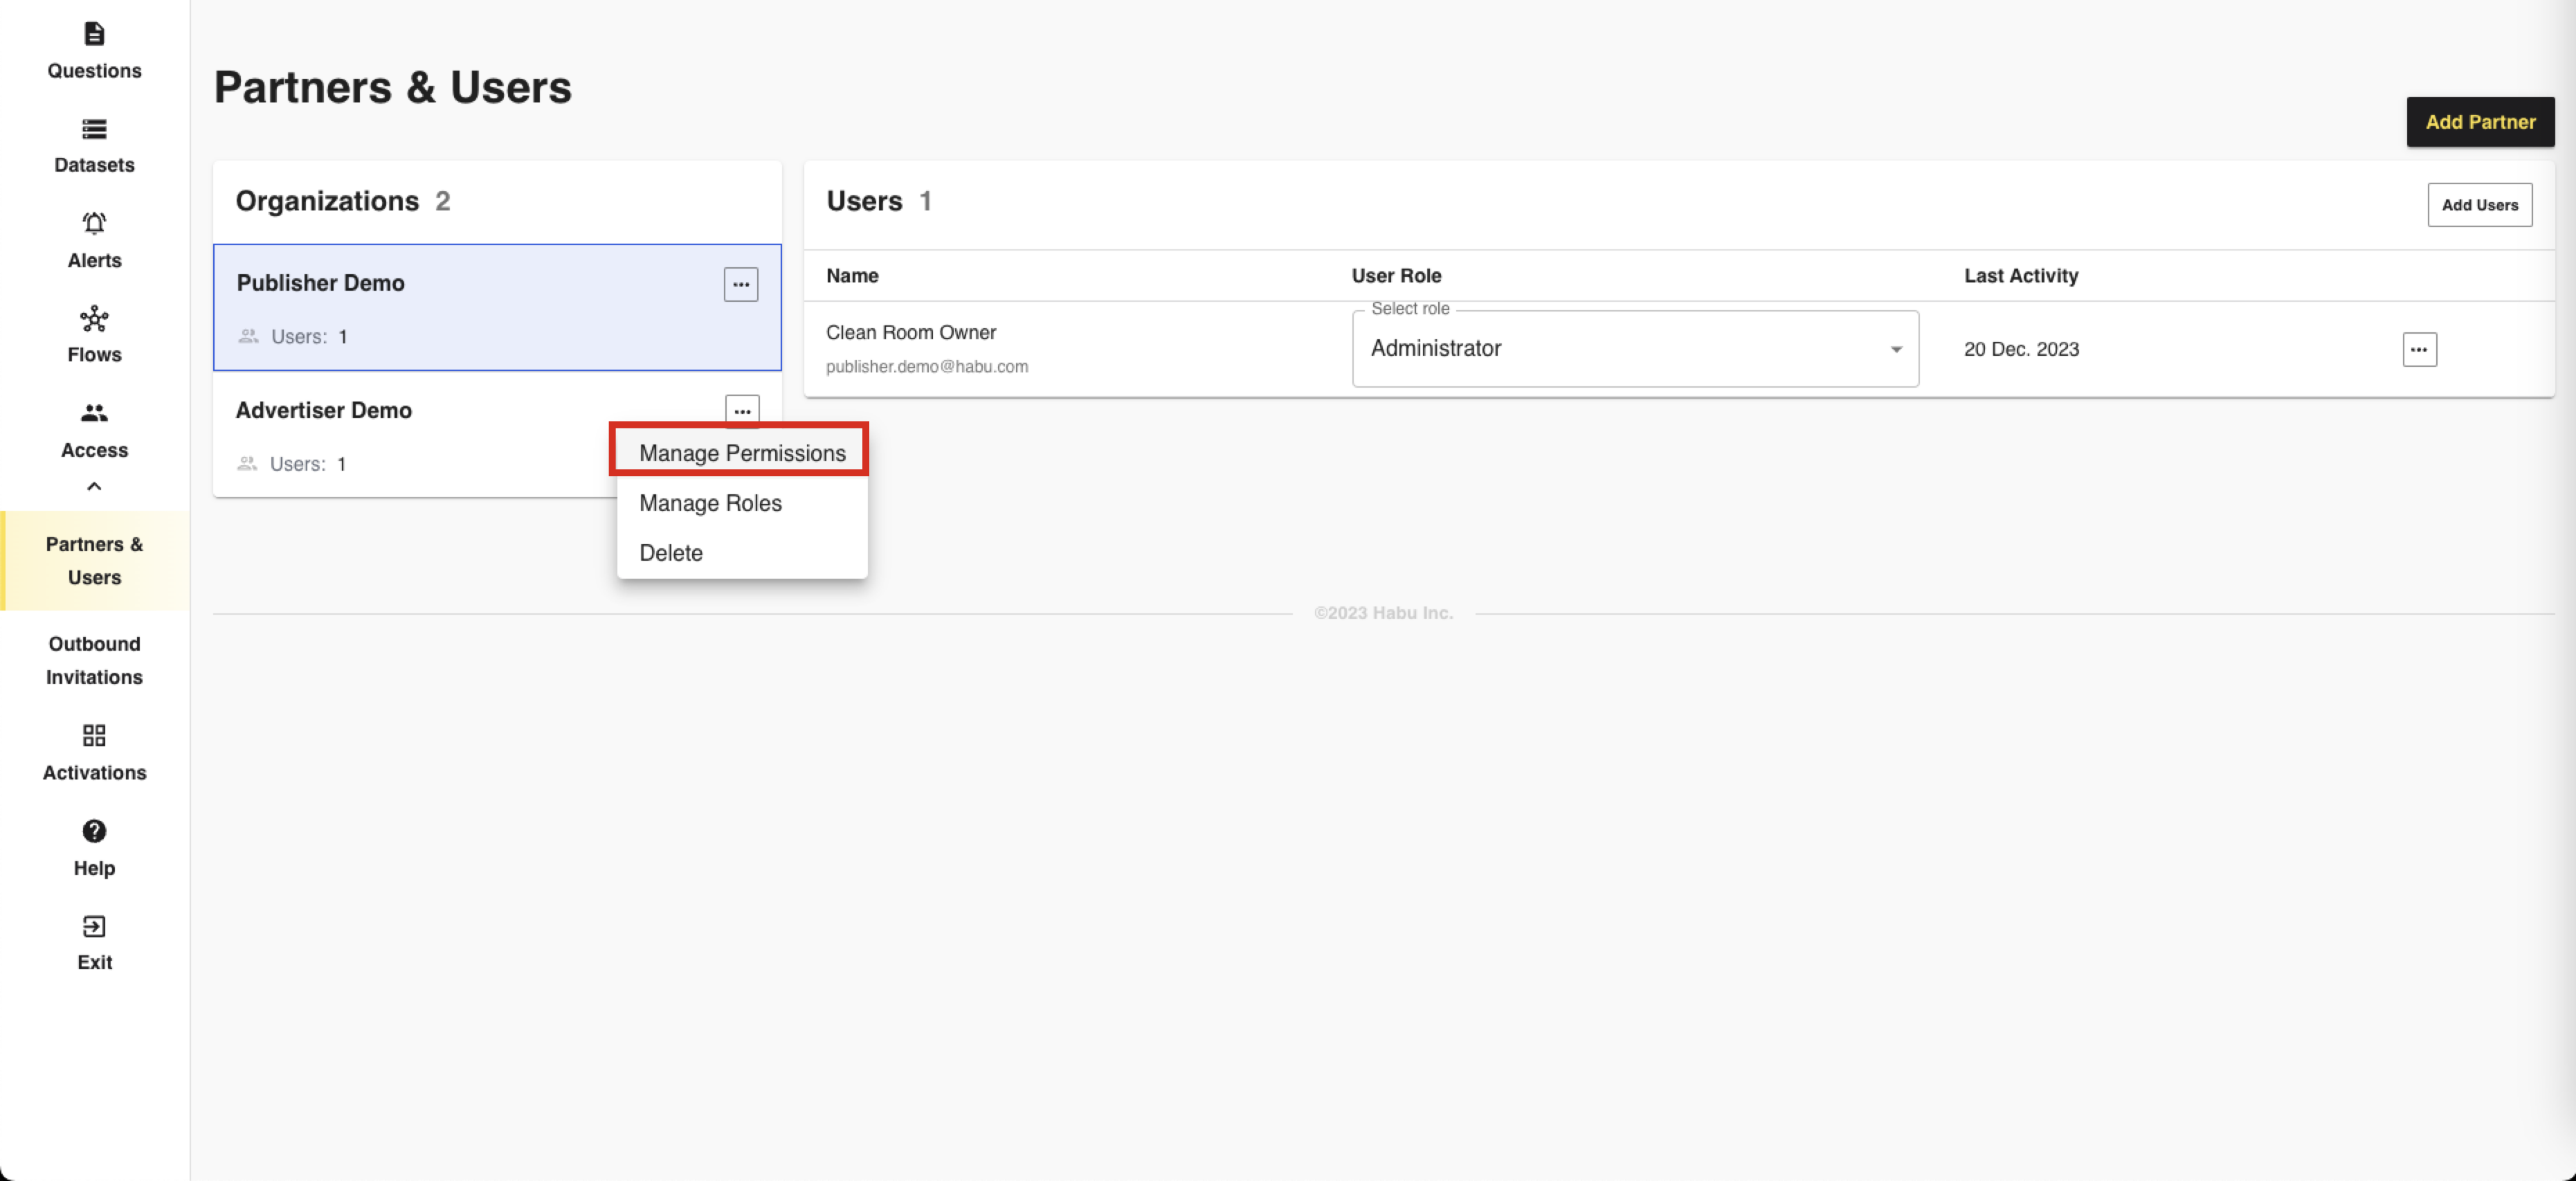Select Manage Permissions menu option

742,453
